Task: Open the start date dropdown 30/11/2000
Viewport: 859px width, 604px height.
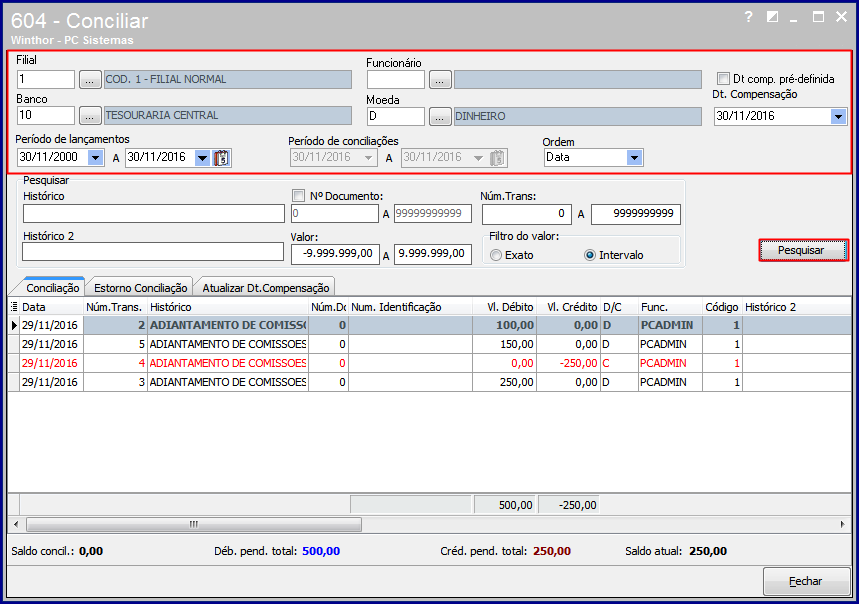Action: coord(95,158)
